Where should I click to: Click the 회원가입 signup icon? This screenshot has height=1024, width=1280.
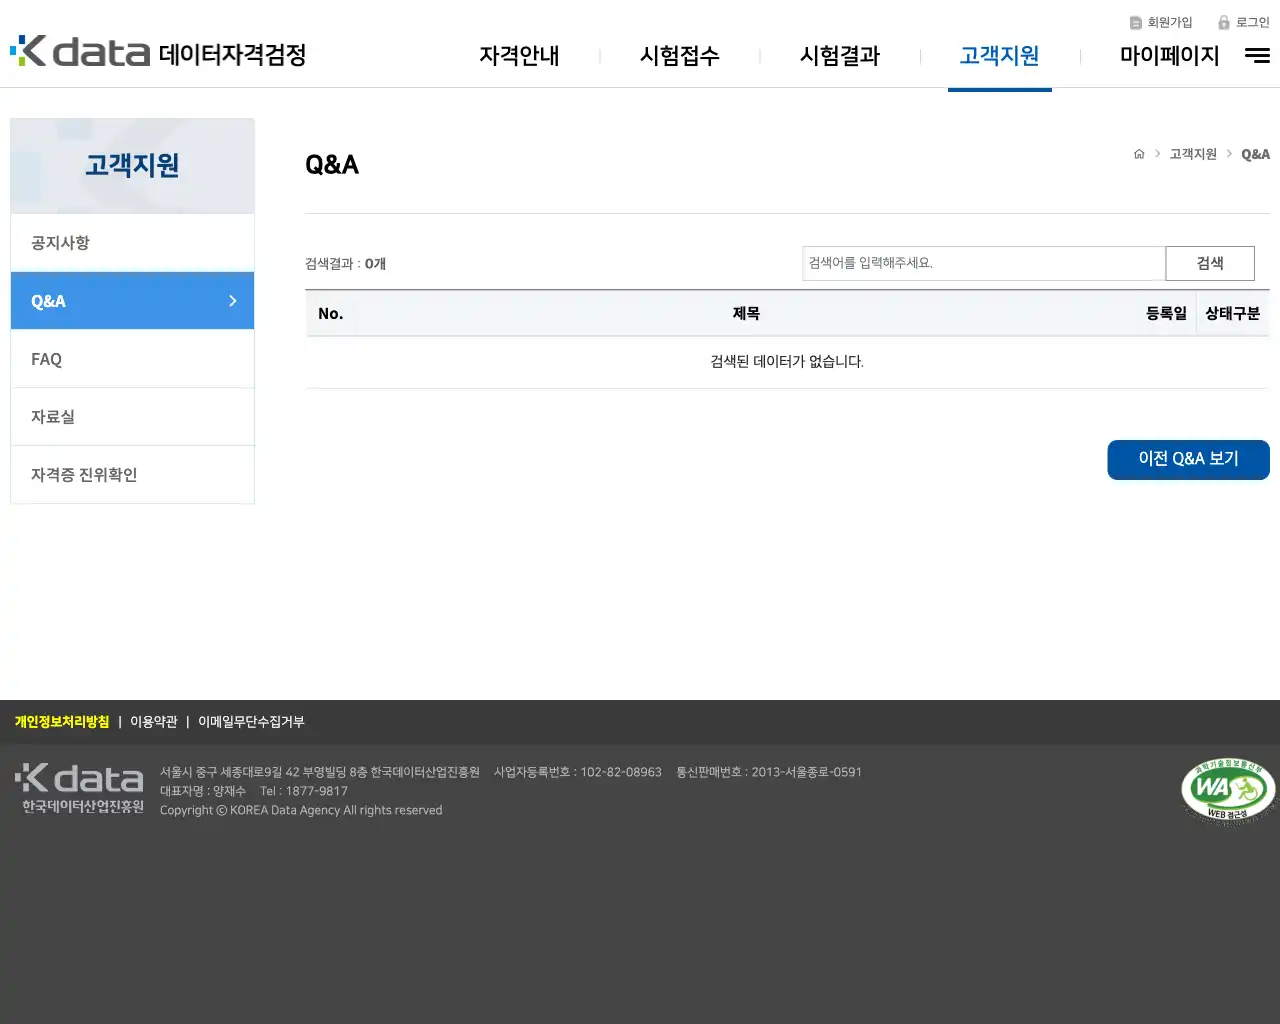pos(1135,22)
